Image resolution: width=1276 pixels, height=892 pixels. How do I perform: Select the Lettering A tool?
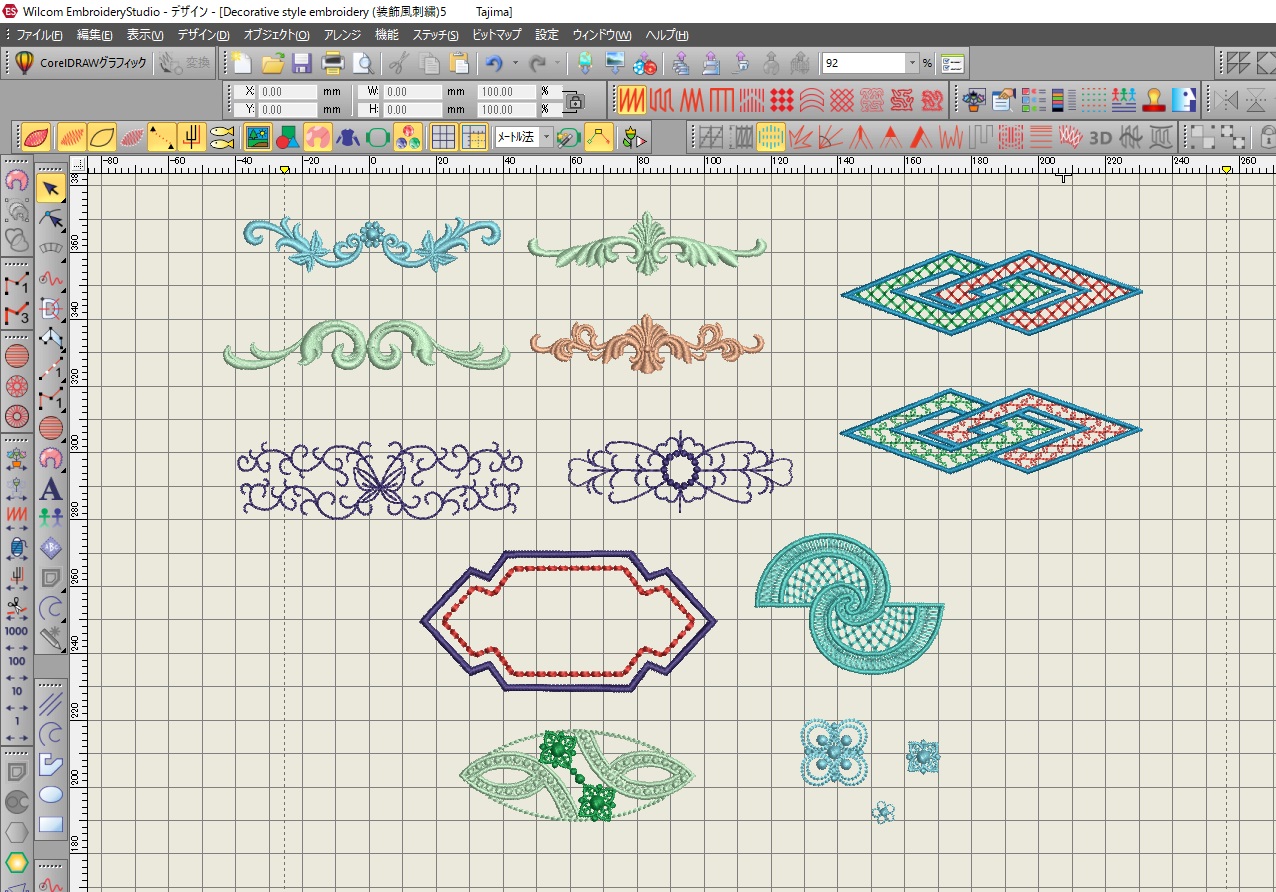[x=51, y=489]
